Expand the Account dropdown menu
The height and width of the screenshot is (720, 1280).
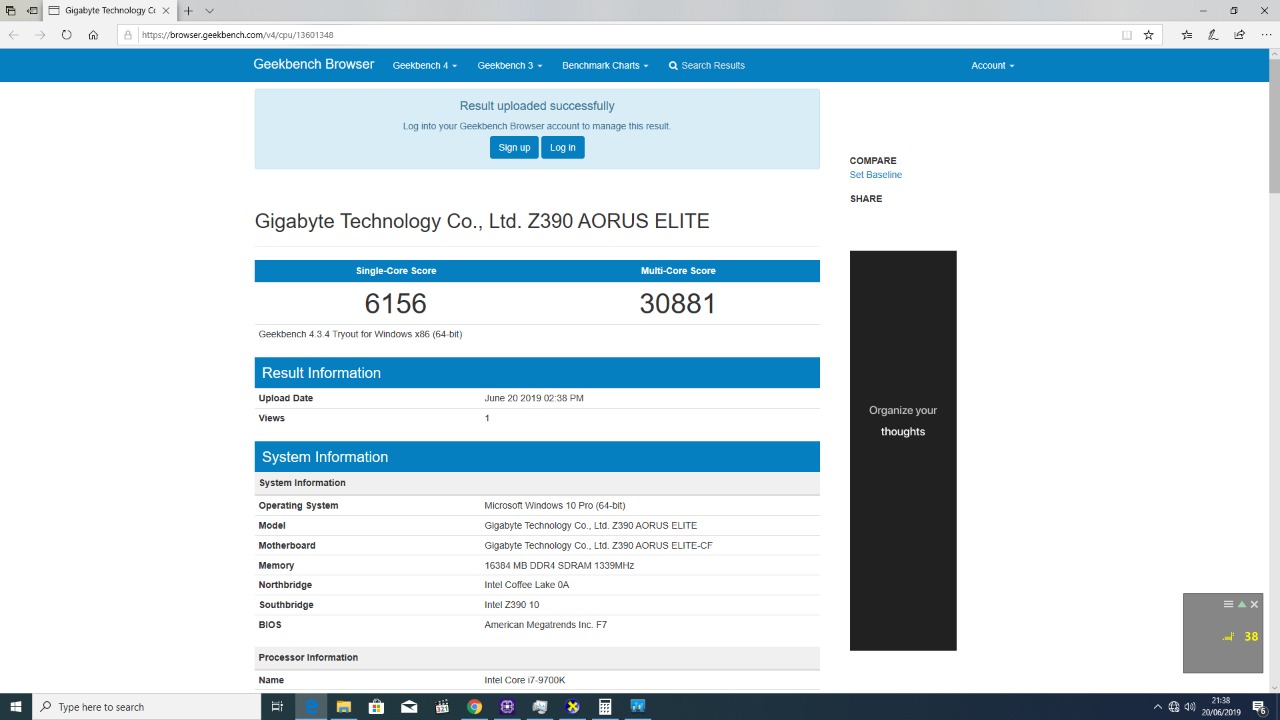(993, 66)
